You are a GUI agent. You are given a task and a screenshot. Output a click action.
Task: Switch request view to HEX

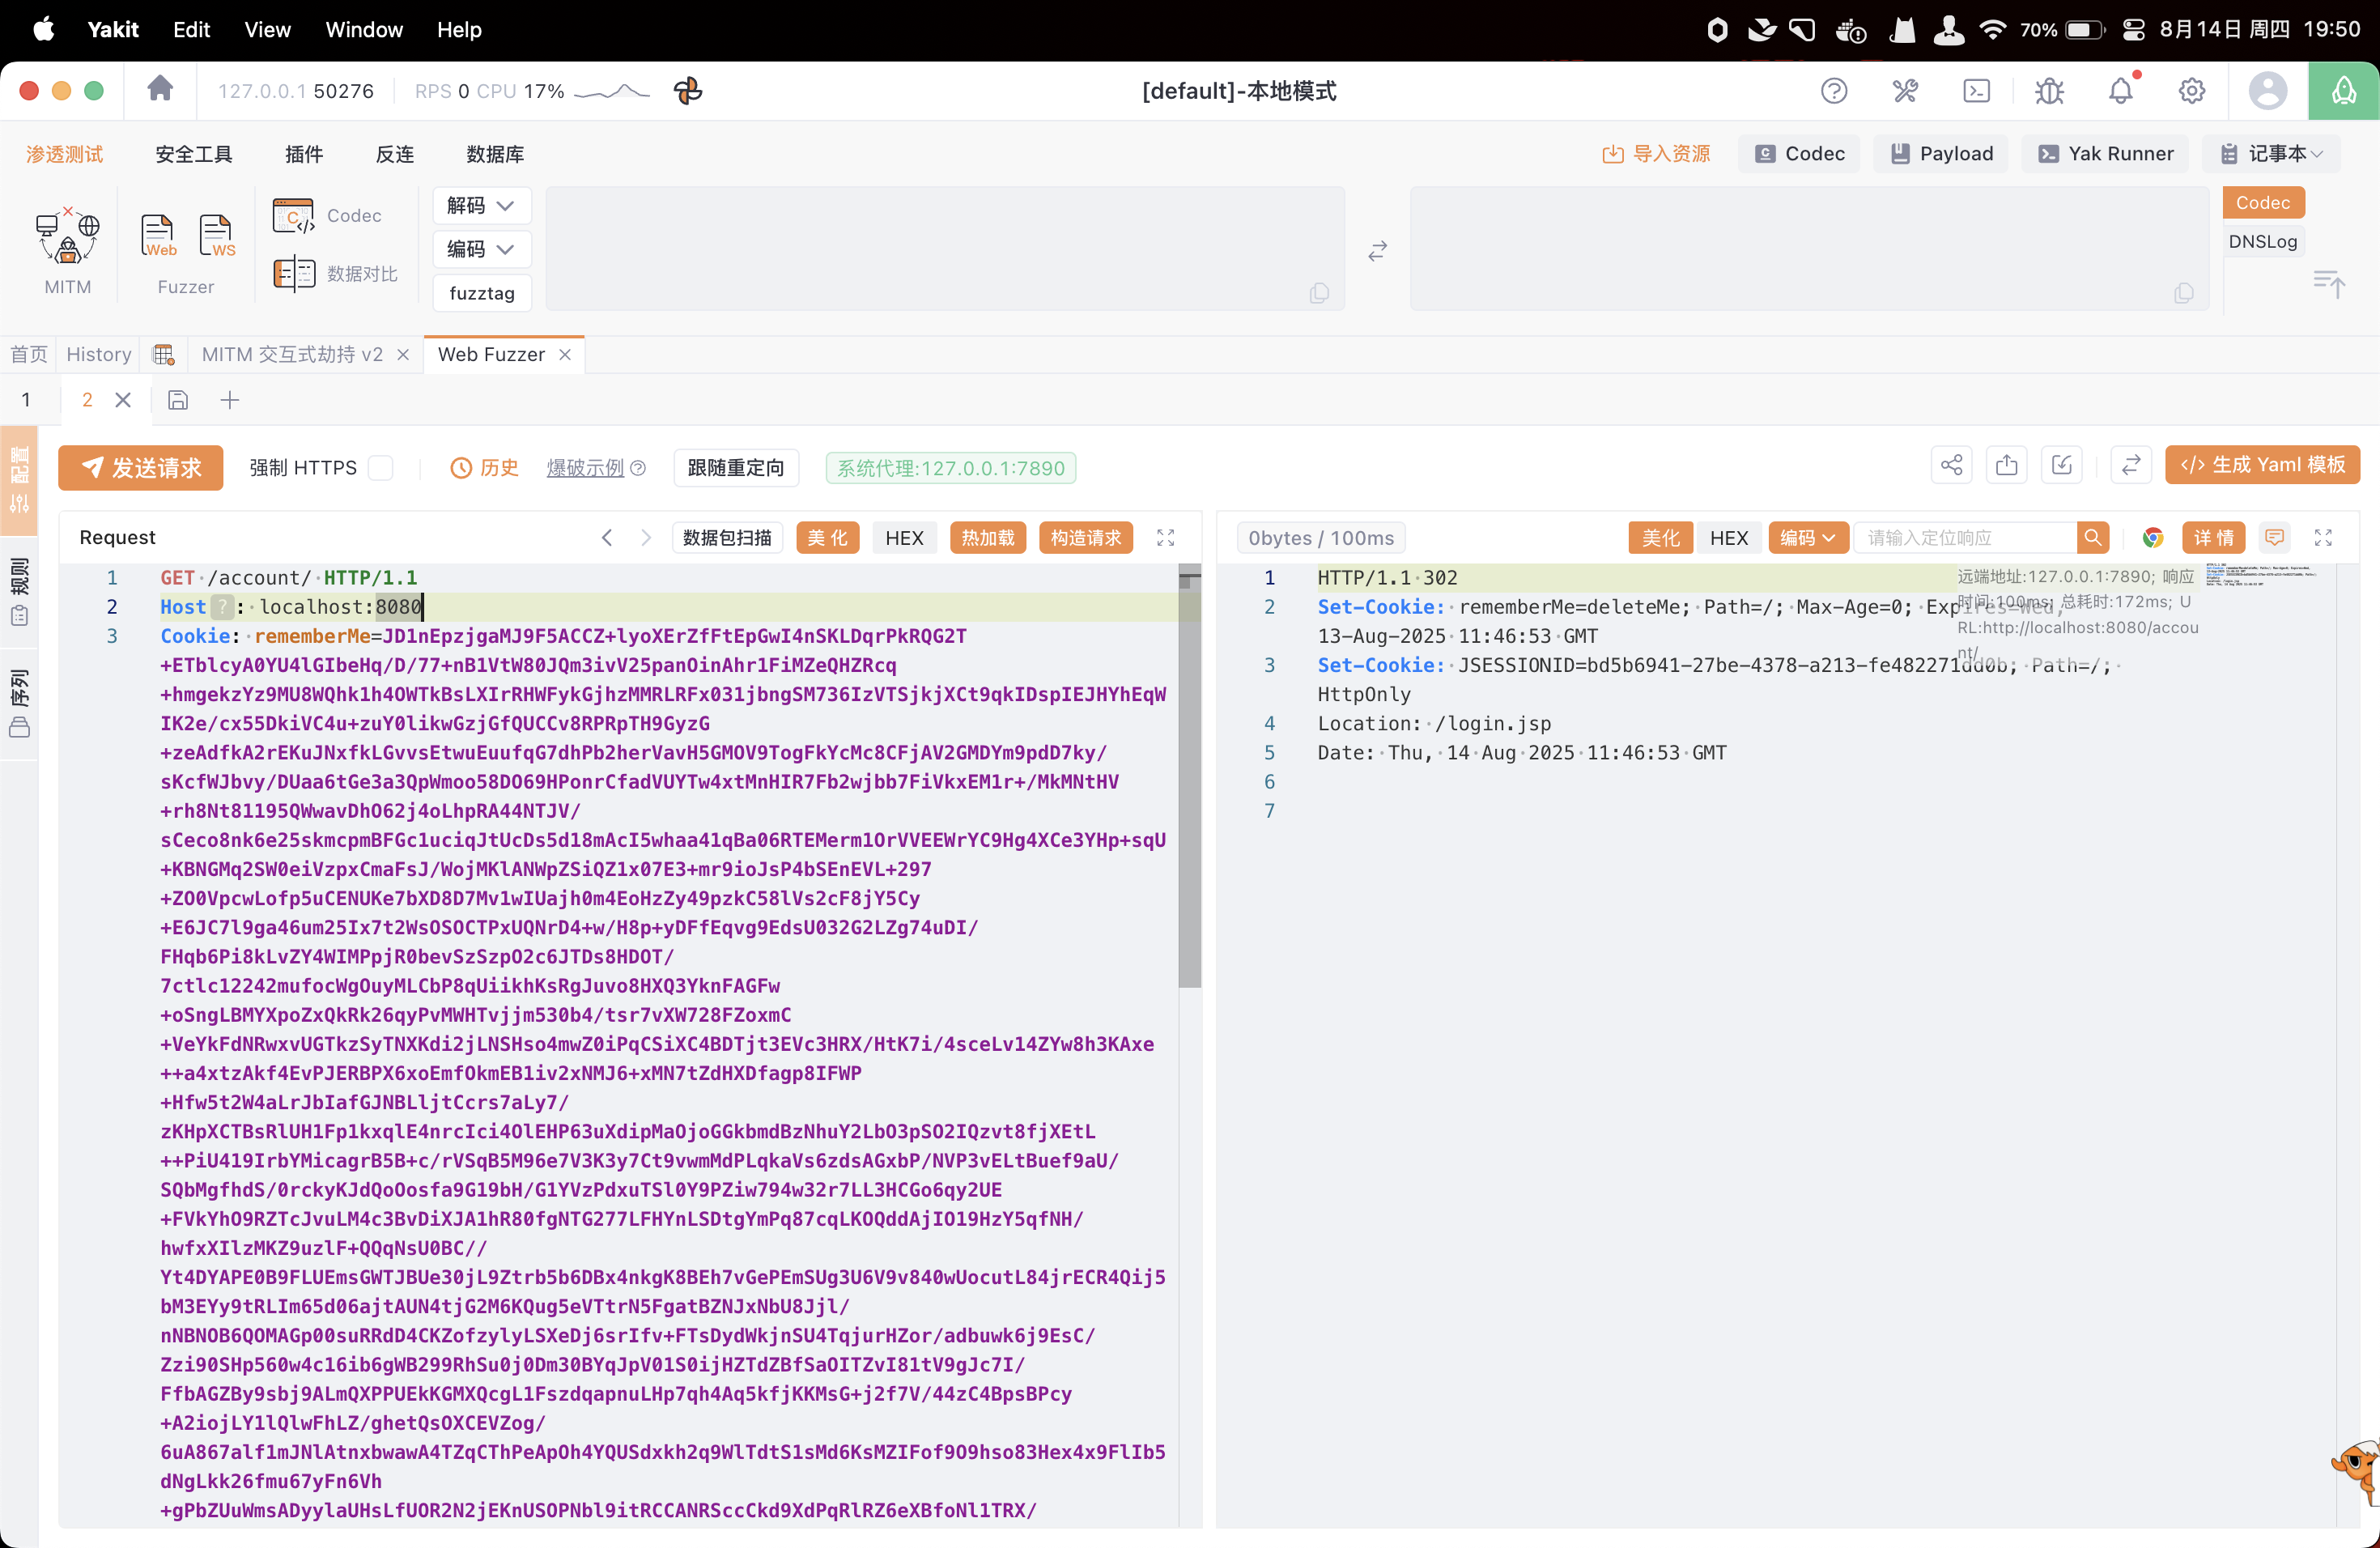pos(903,537)
